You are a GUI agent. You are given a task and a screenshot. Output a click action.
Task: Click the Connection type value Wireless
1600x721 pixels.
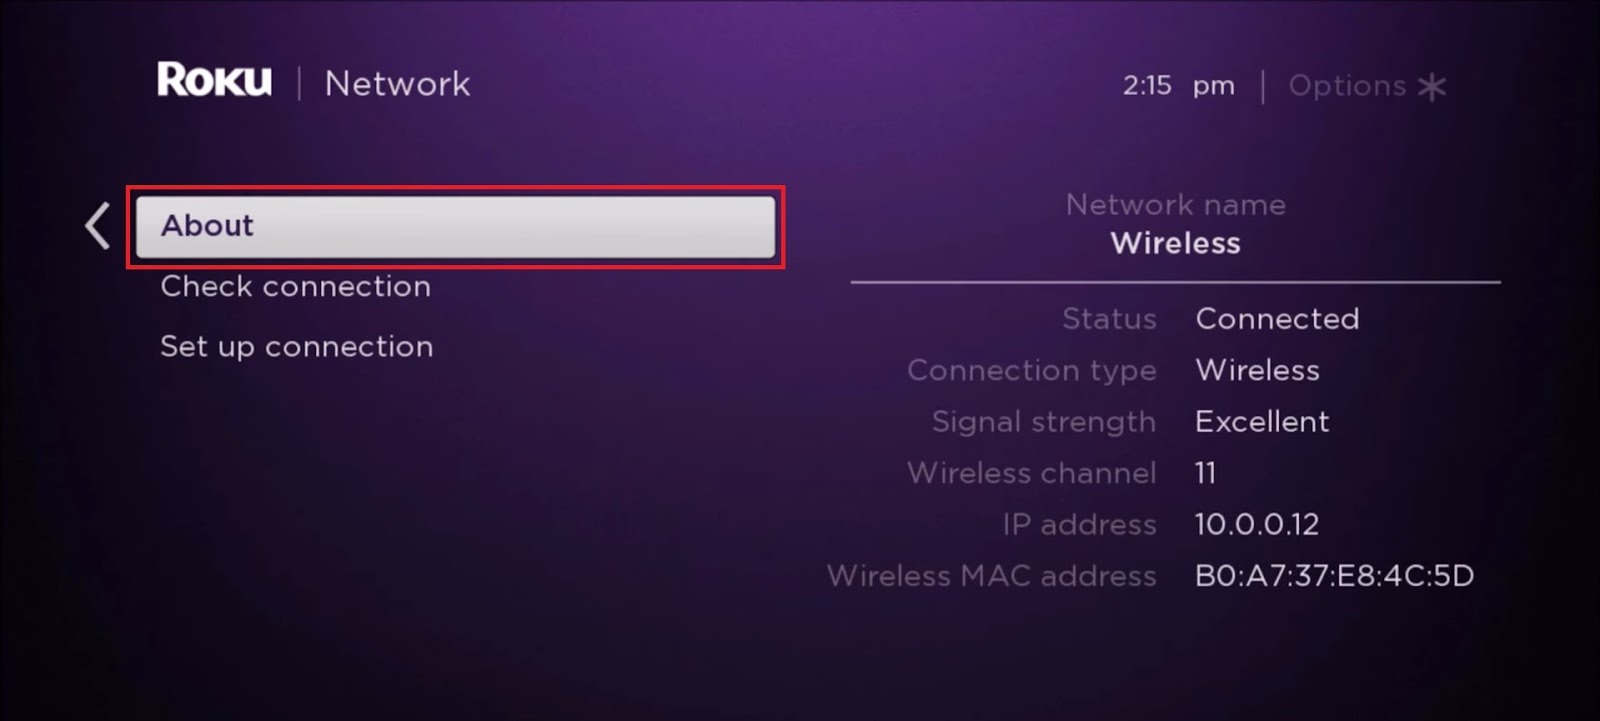[x=1257, y=371]
